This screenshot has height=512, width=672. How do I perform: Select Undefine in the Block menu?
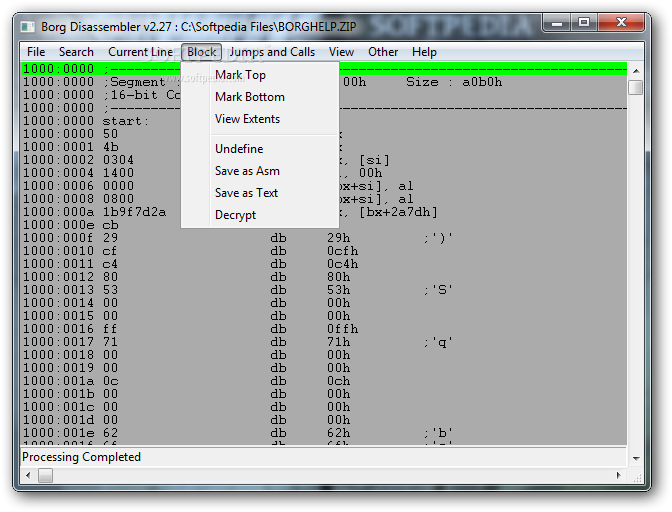point(260,149)
